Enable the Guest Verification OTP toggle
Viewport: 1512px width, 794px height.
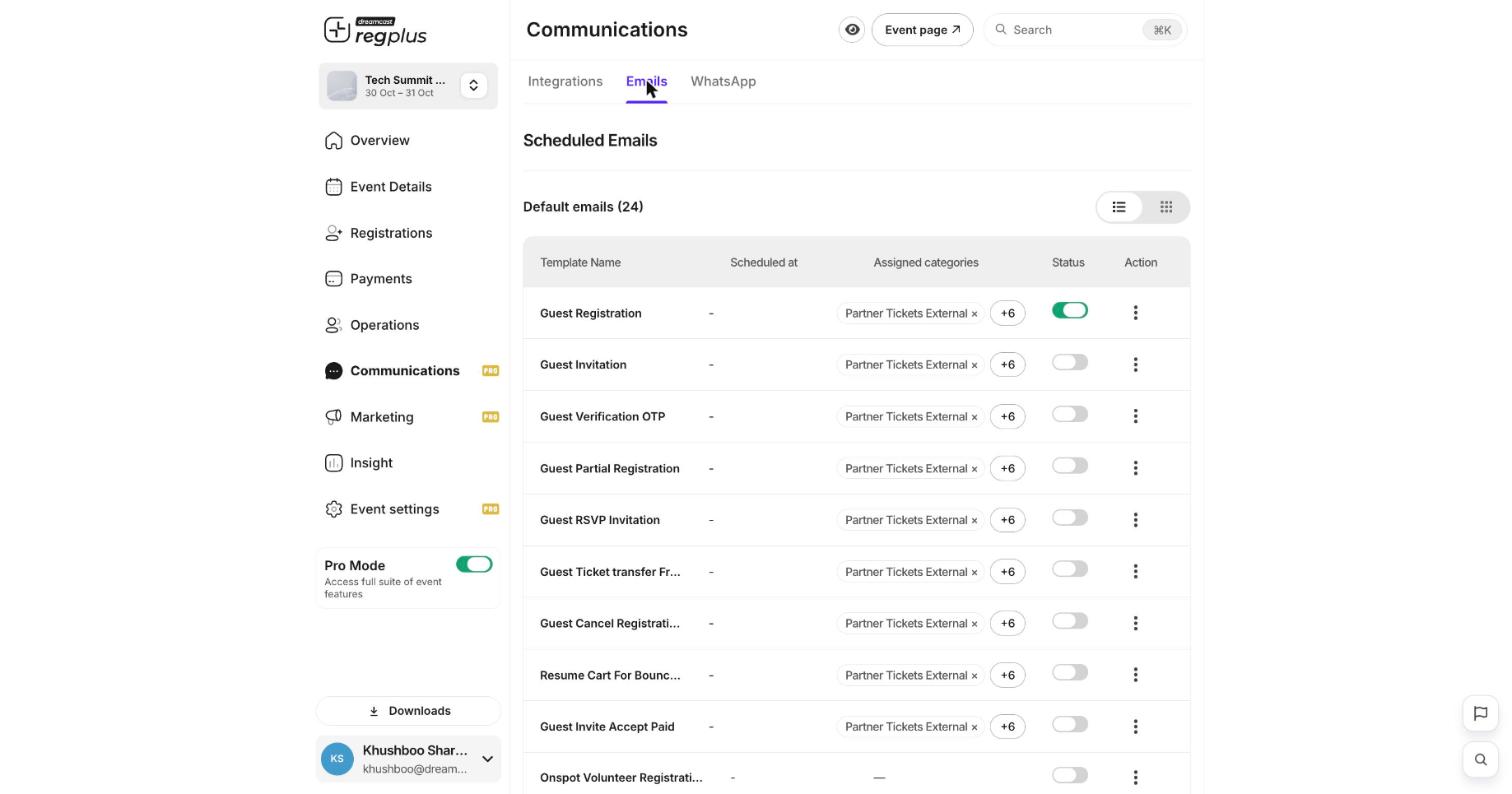[1069, 414]
